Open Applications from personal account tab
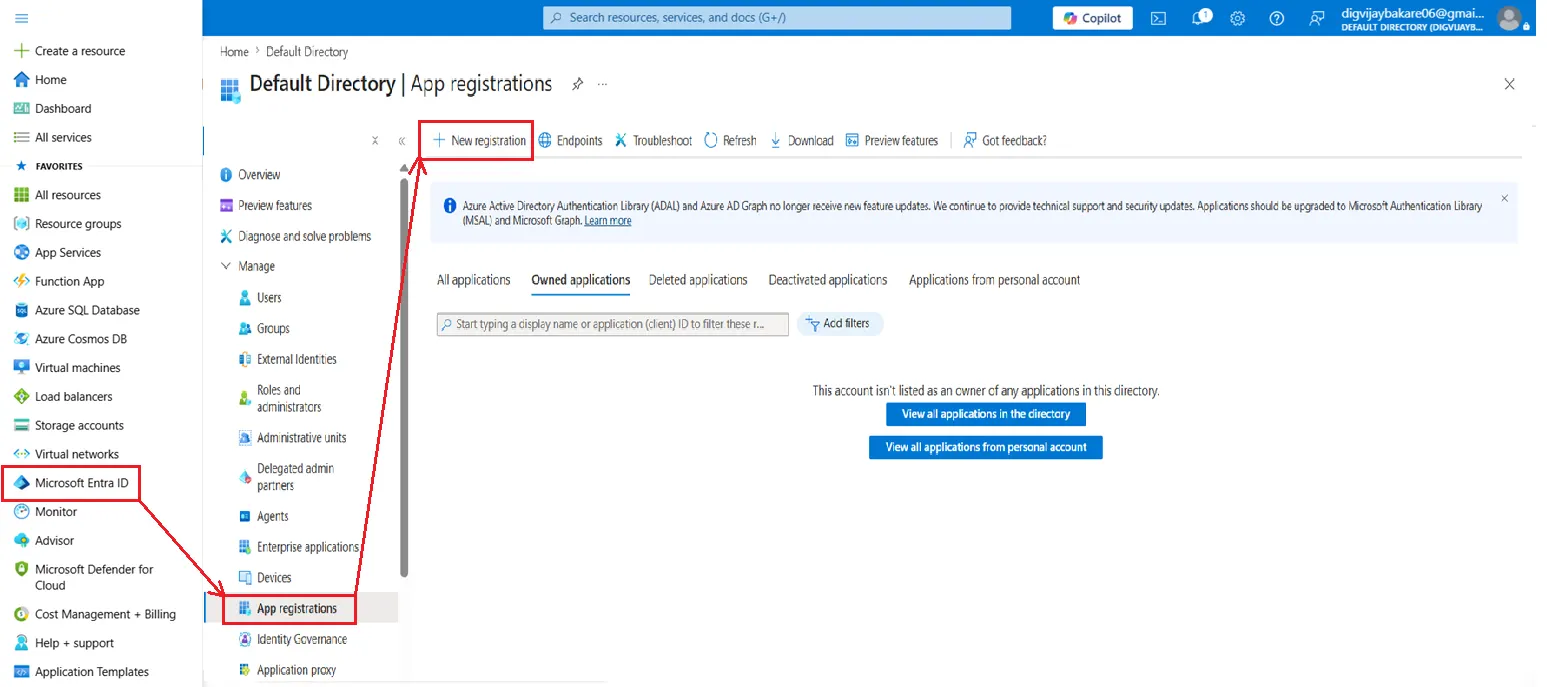This screenshot has height=687, width=1547. [995, 280]
